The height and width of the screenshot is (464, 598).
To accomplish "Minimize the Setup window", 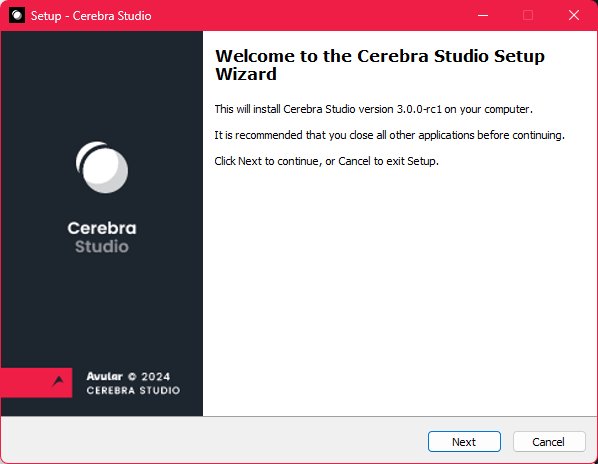I will click(483, 15).
